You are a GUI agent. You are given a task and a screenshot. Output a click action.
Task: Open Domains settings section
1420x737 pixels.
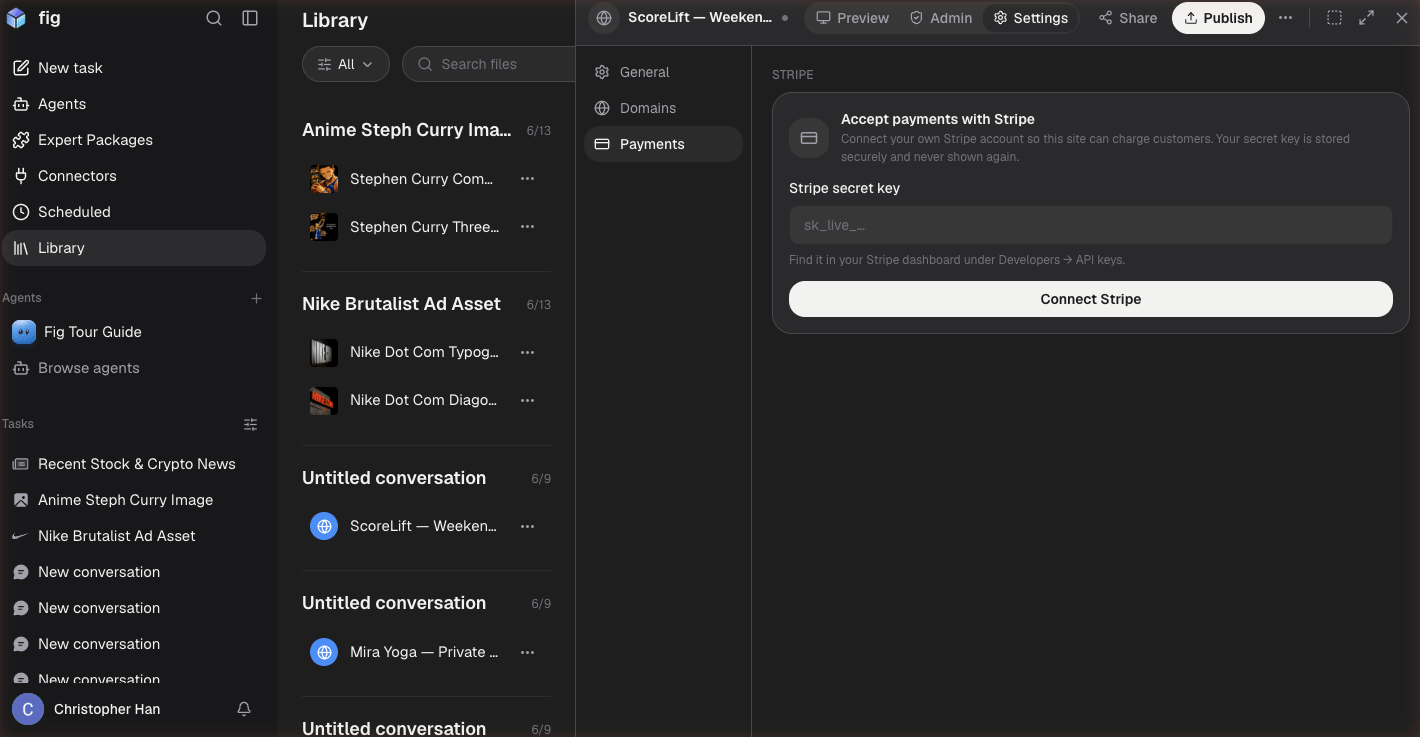coord(663,108)
